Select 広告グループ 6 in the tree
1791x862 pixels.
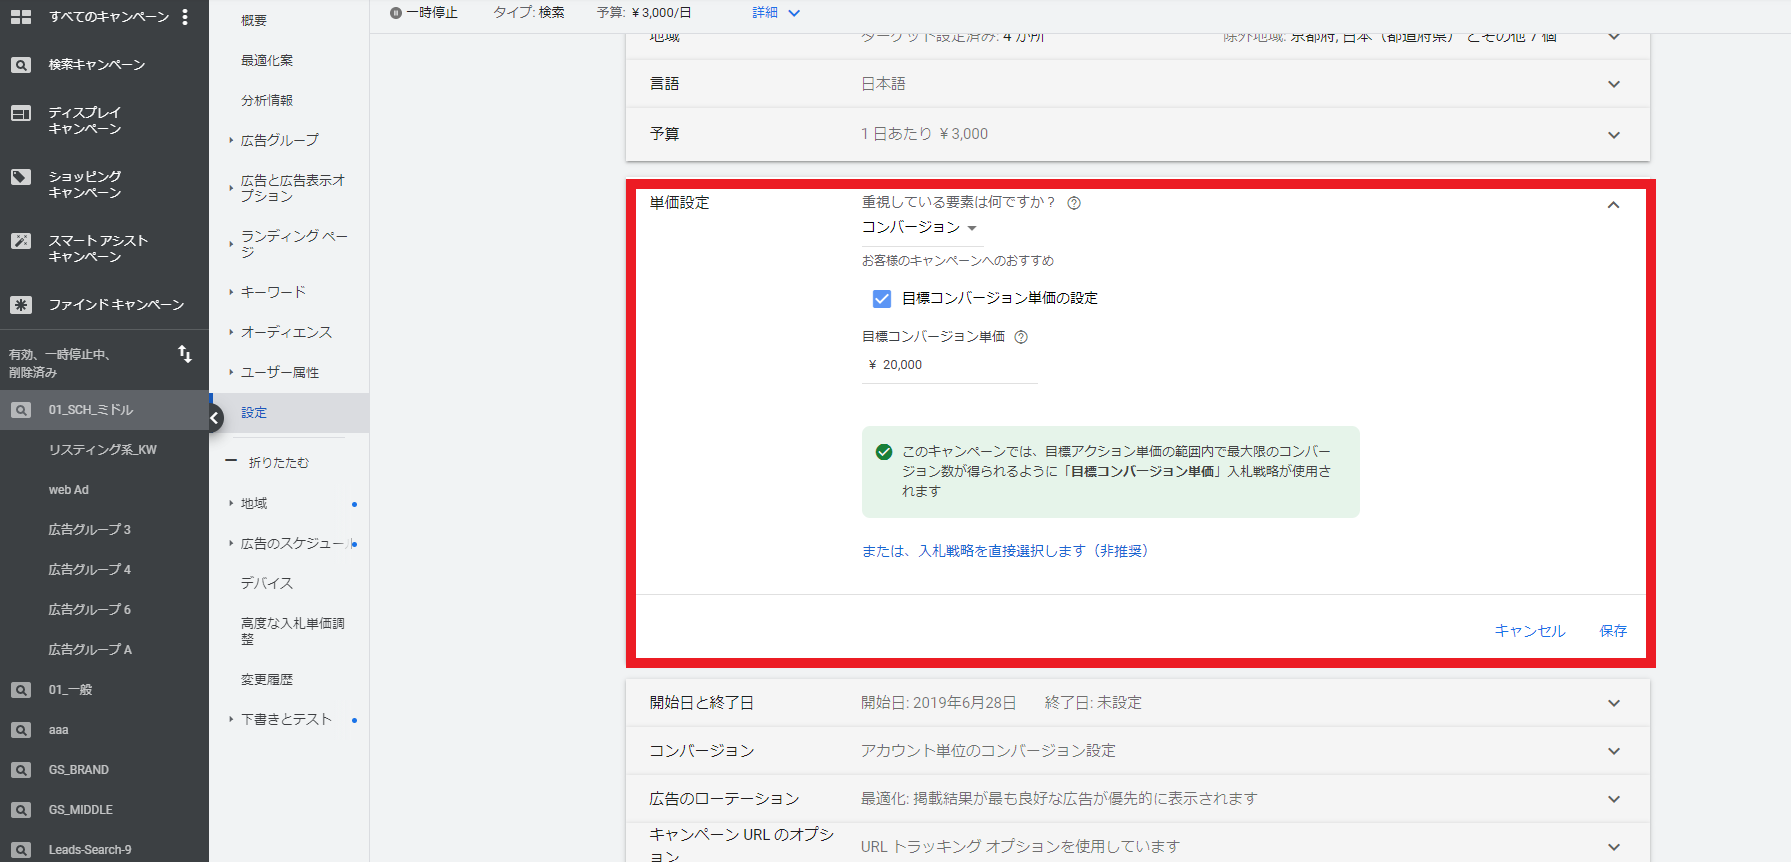pos(90,610)
